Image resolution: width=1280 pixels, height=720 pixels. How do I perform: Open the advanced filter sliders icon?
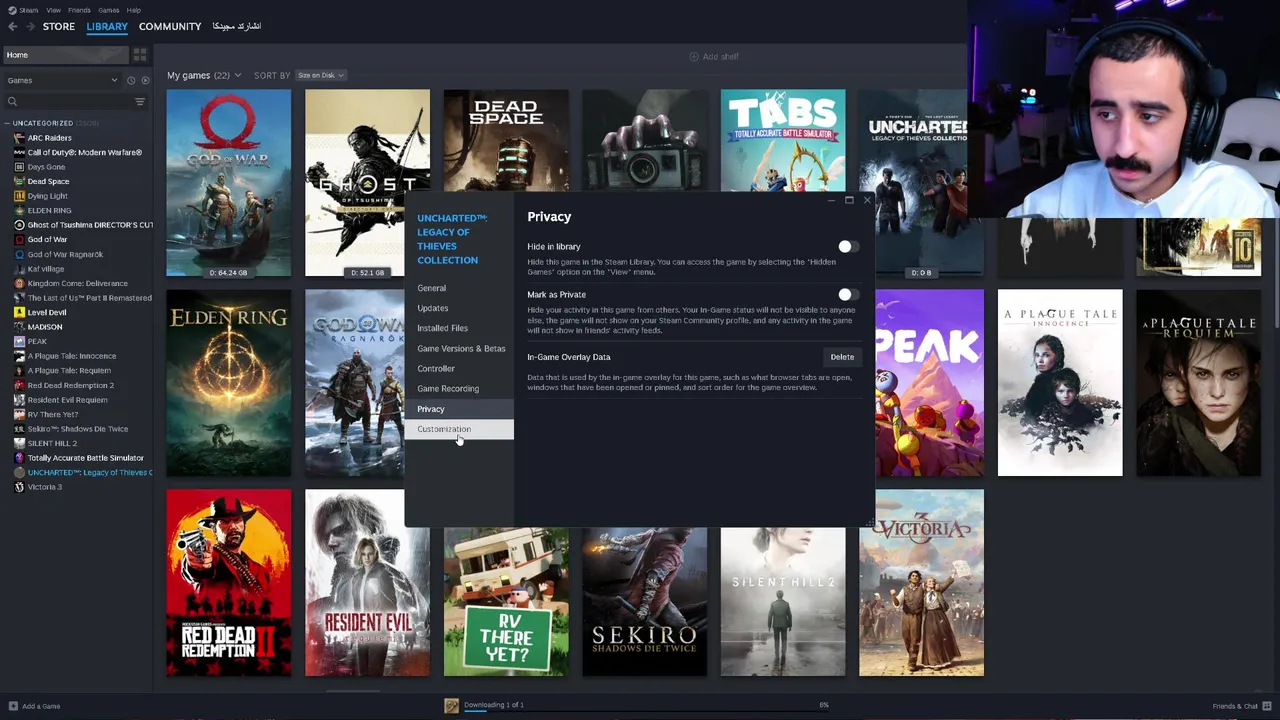(x=140, y=101)
